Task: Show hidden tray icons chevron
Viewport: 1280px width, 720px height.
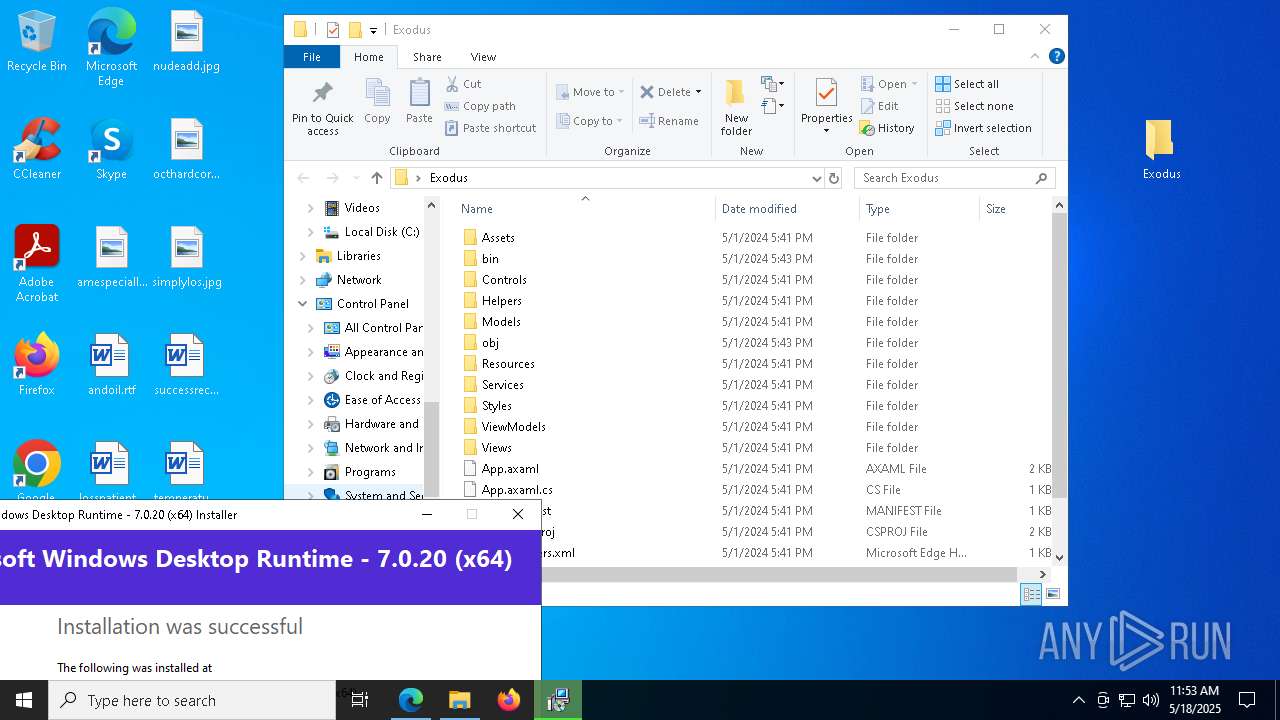Action: tap(1078, 700)
